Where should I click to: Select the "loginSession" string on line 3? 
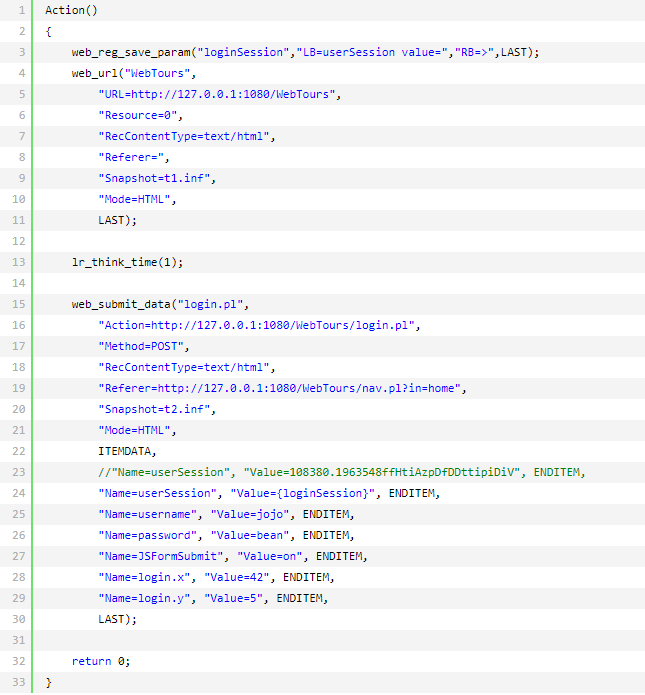(243, 52)
